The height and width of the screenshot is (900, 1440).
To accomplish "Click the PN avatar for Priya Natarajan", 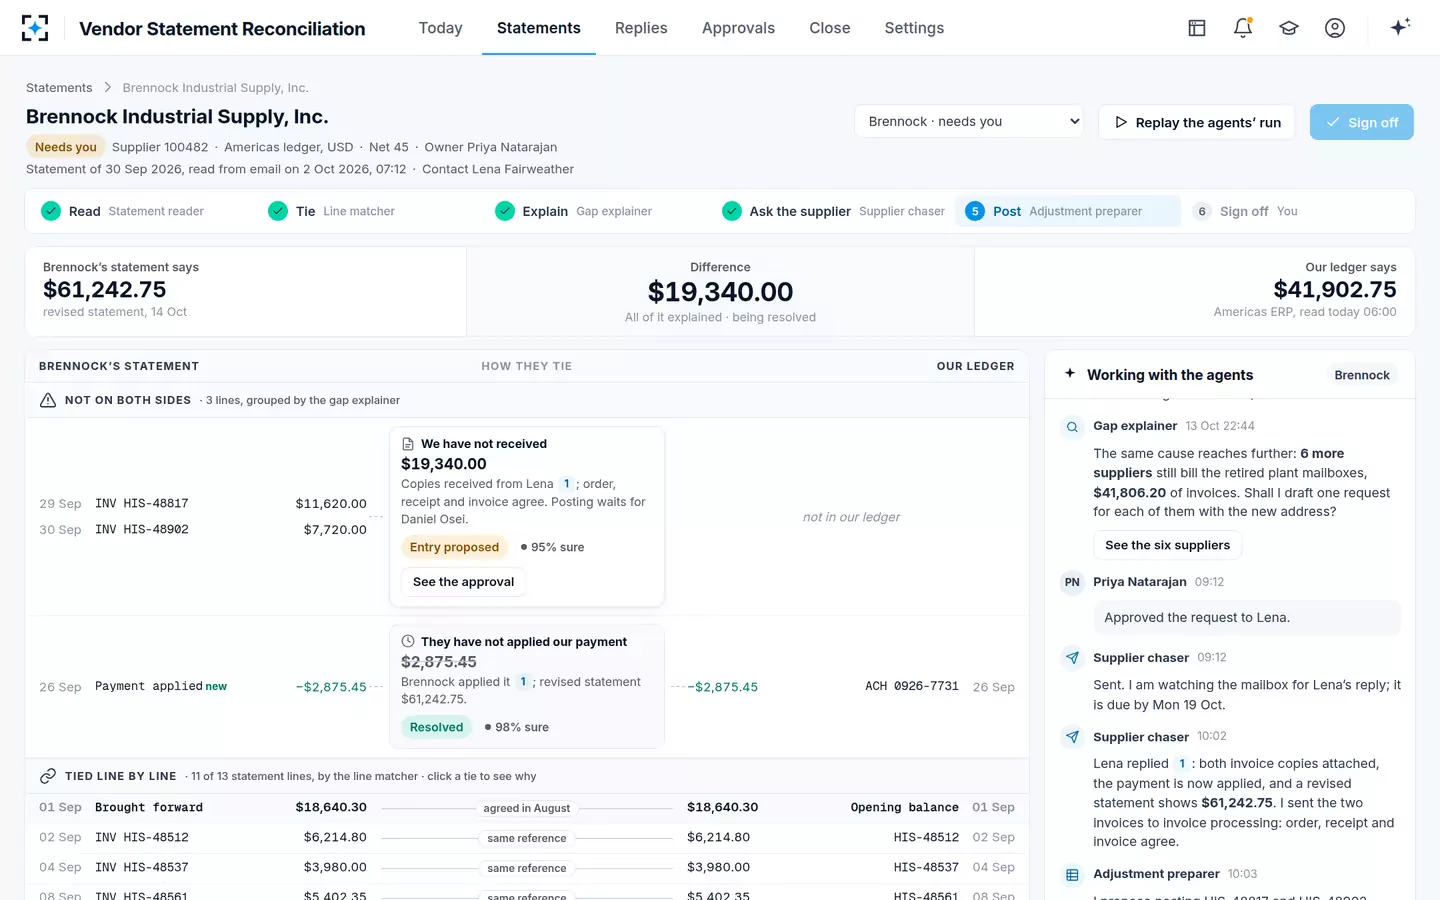I will [x=1072, y=582].
